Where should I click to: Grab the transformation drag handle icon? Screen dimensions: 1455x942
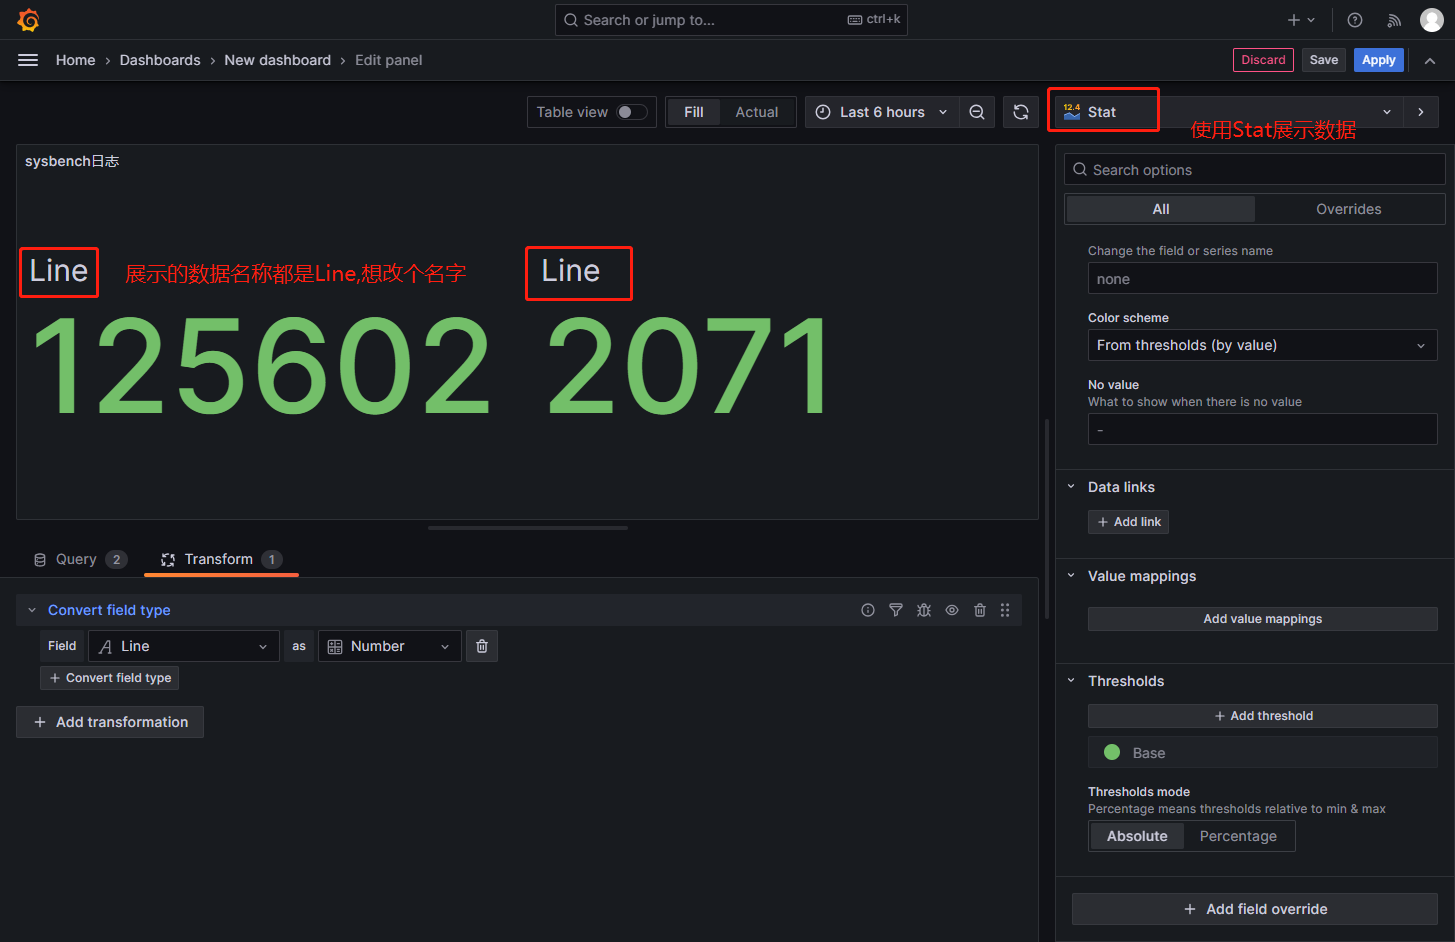(x=1005, y=610)
